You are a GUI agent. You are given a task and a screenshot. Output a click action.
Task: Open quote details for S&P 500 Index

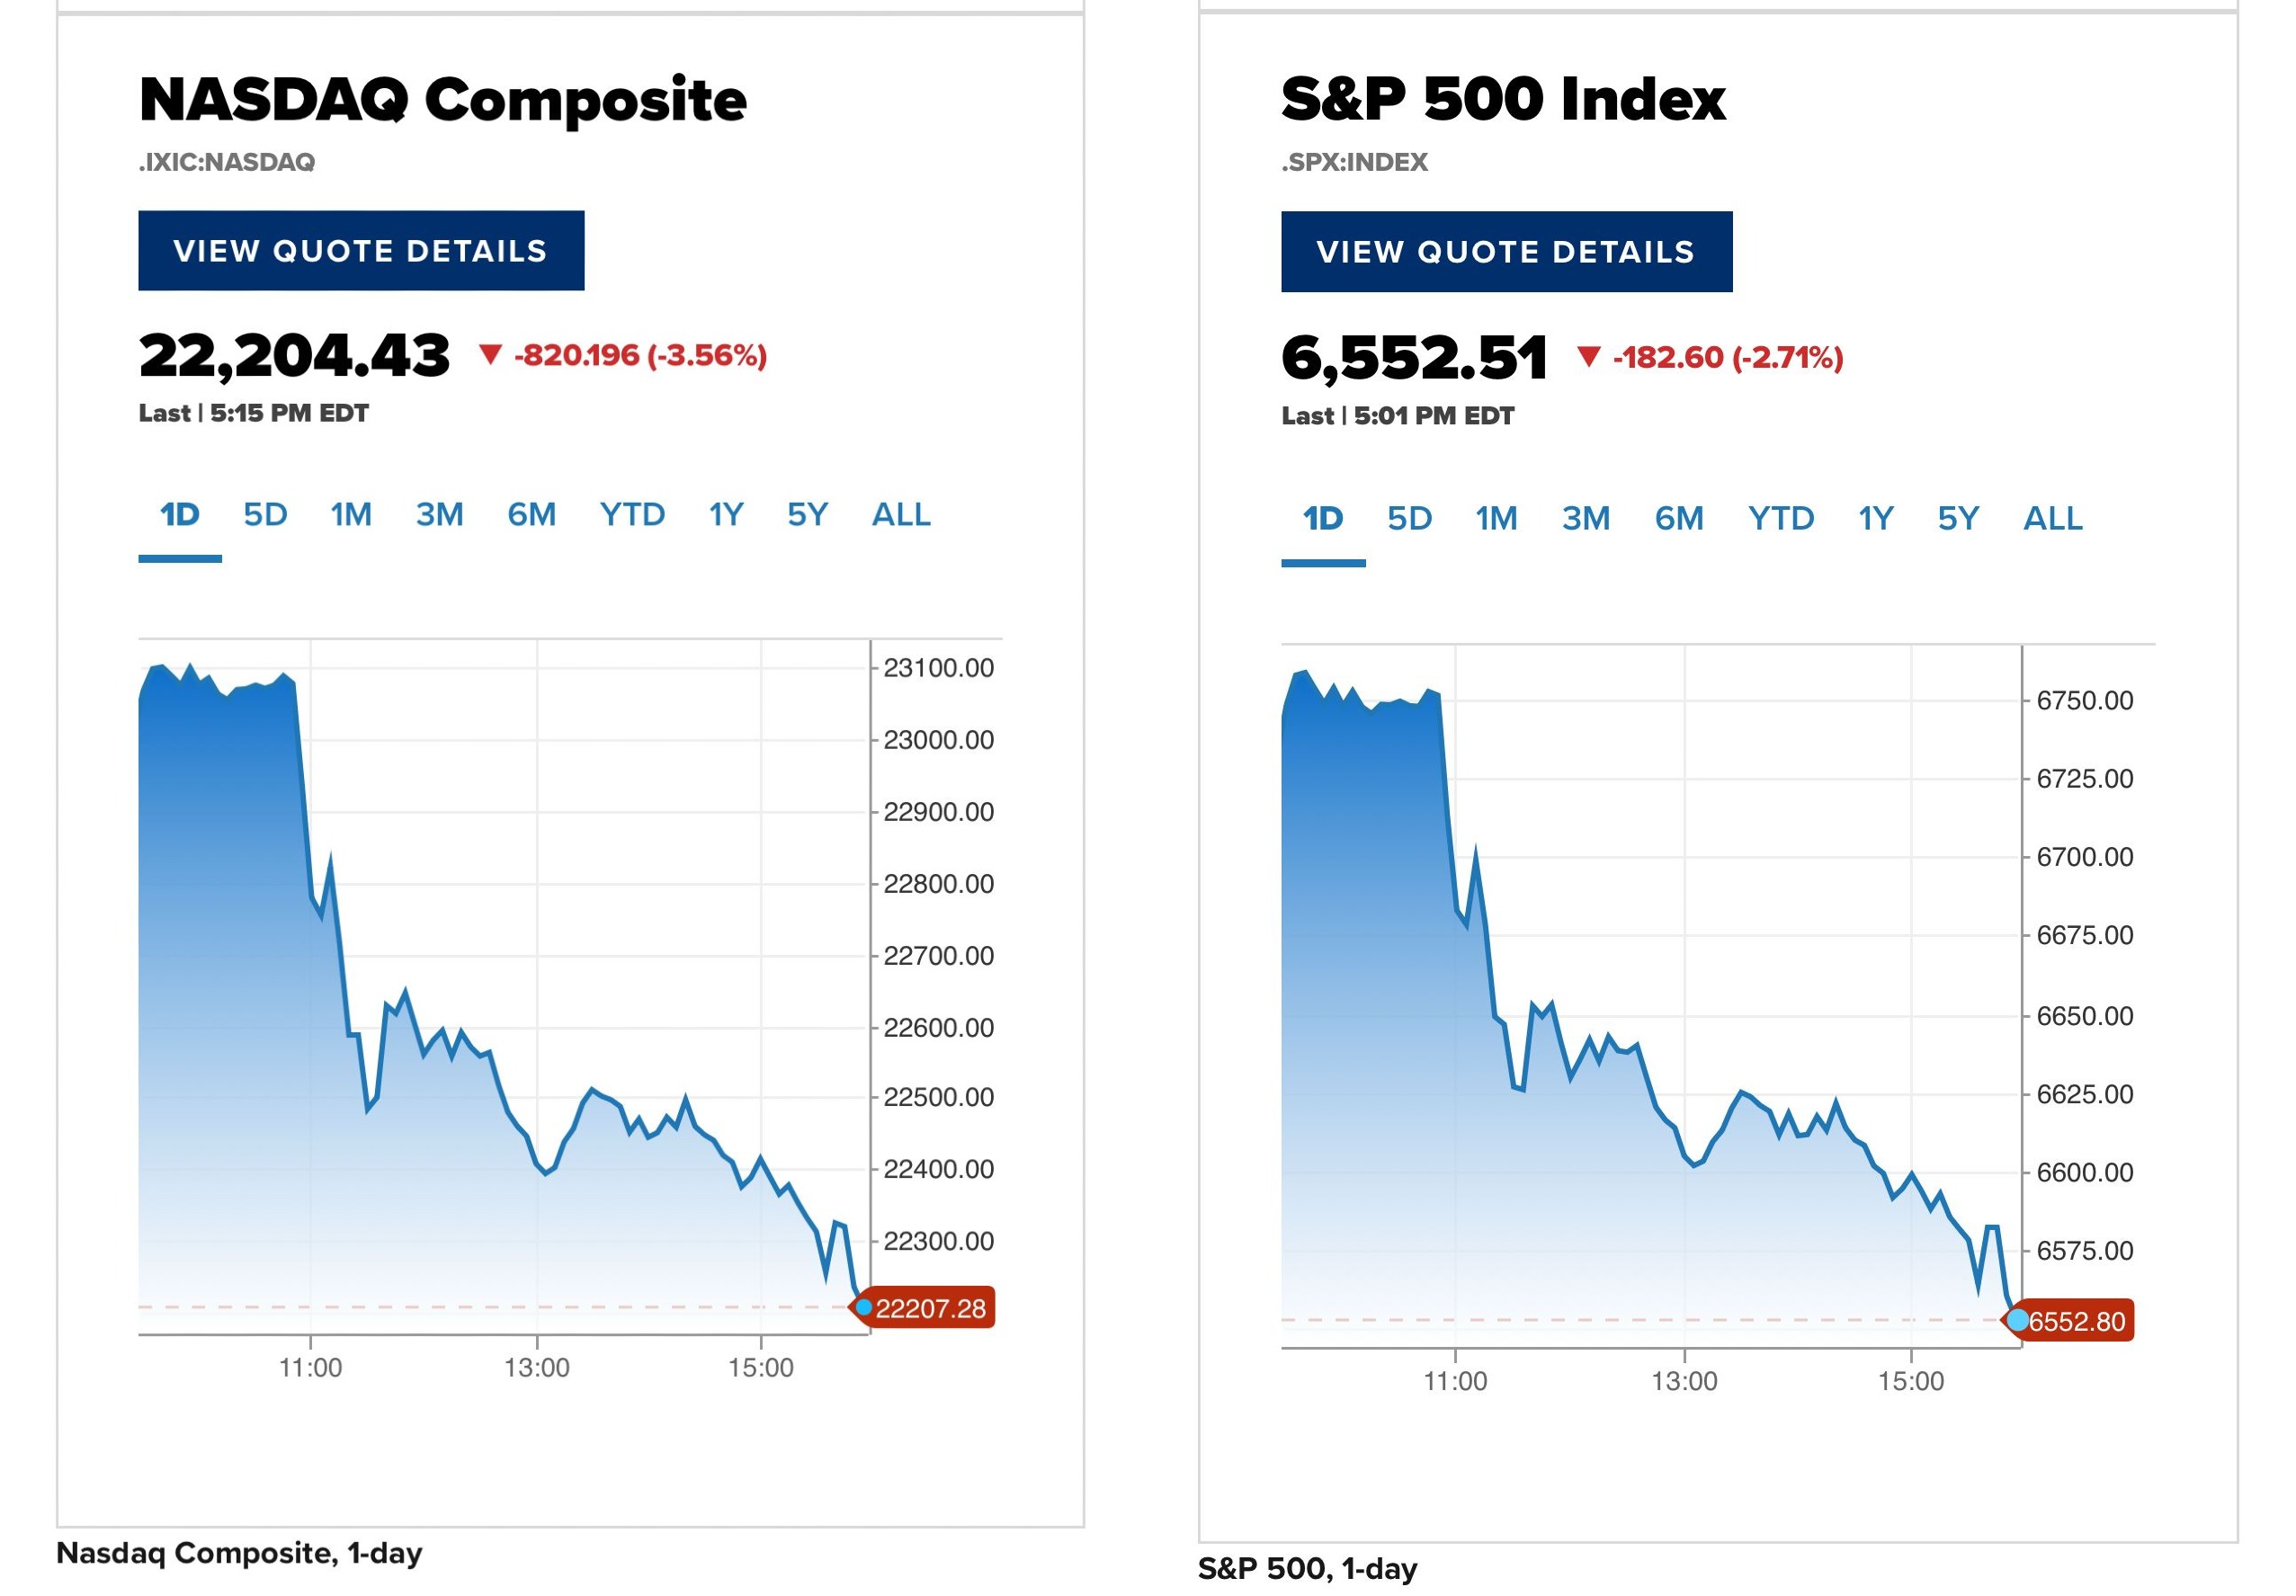coord(1505,251)
